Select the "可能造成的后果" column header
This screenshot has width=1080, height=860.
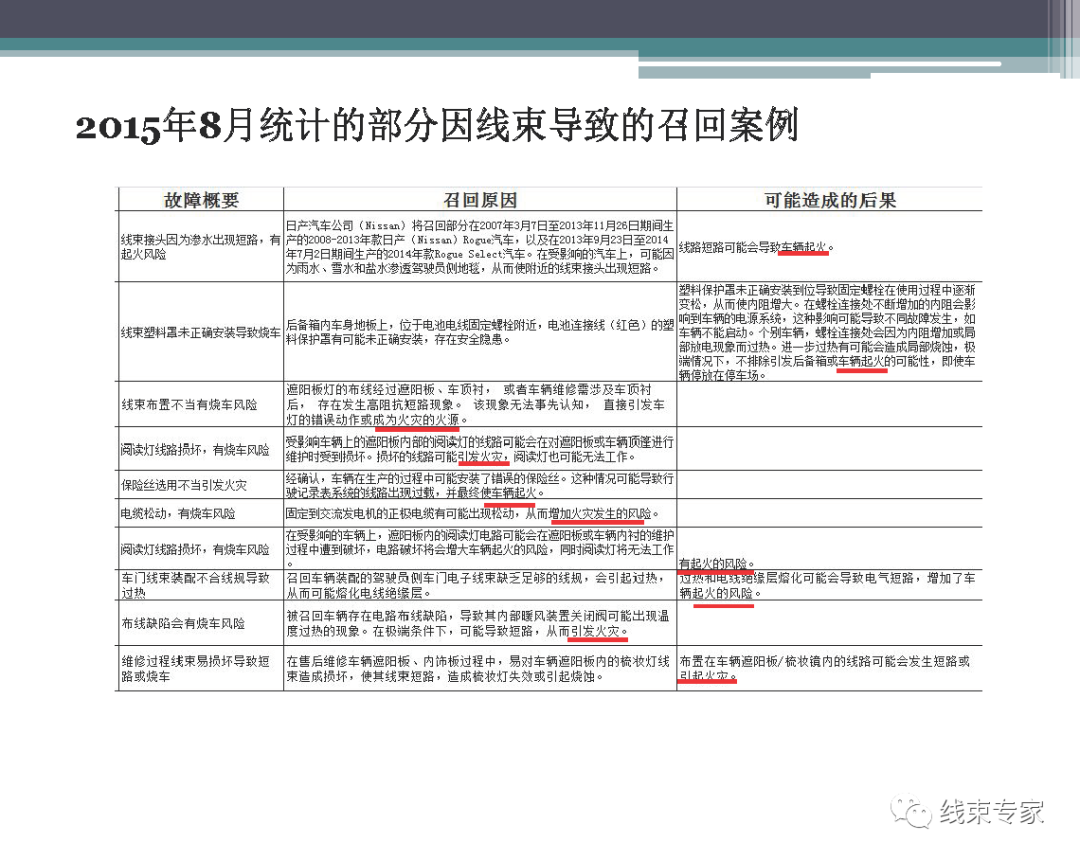[x=830, y=200]
